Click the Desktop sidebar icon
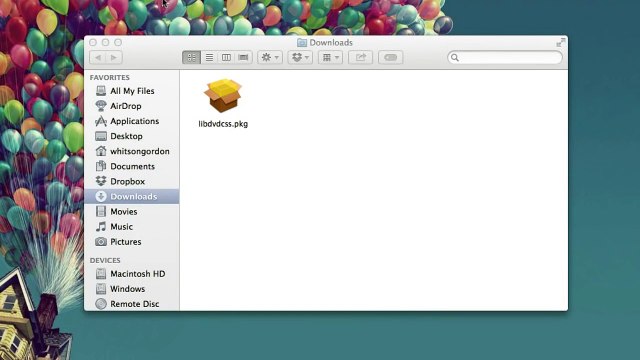This screenshot has height=360, width=640. coord(101,136)
